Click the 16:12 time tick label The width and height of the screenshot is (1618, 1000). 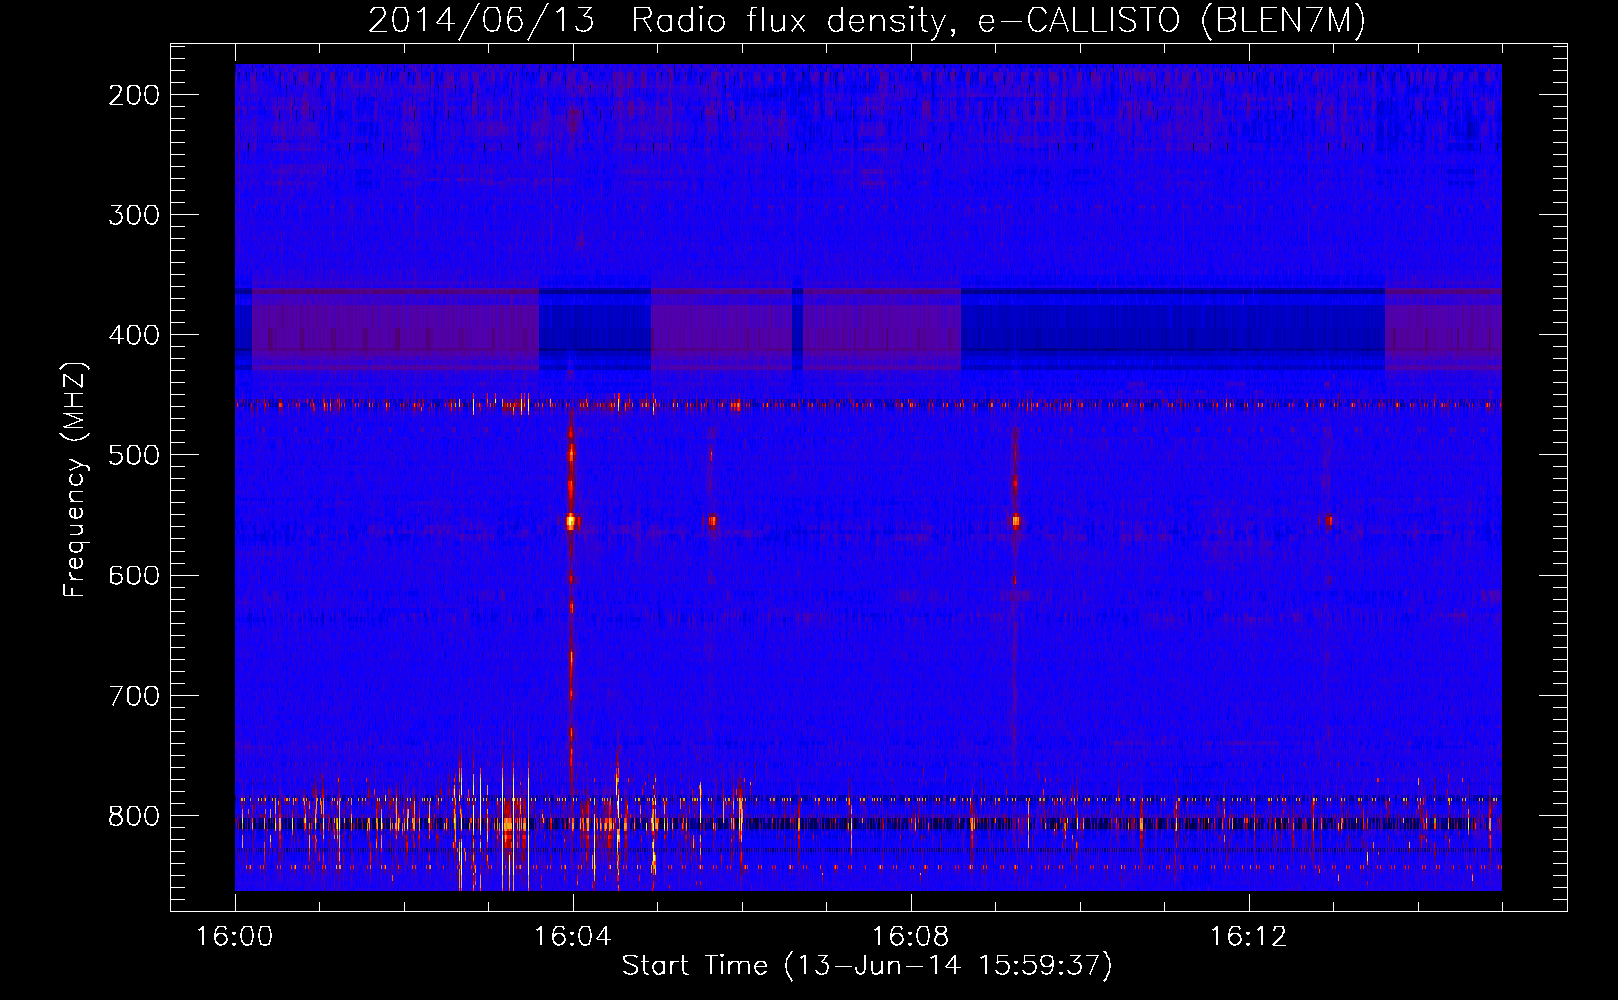click(1248, 937)
